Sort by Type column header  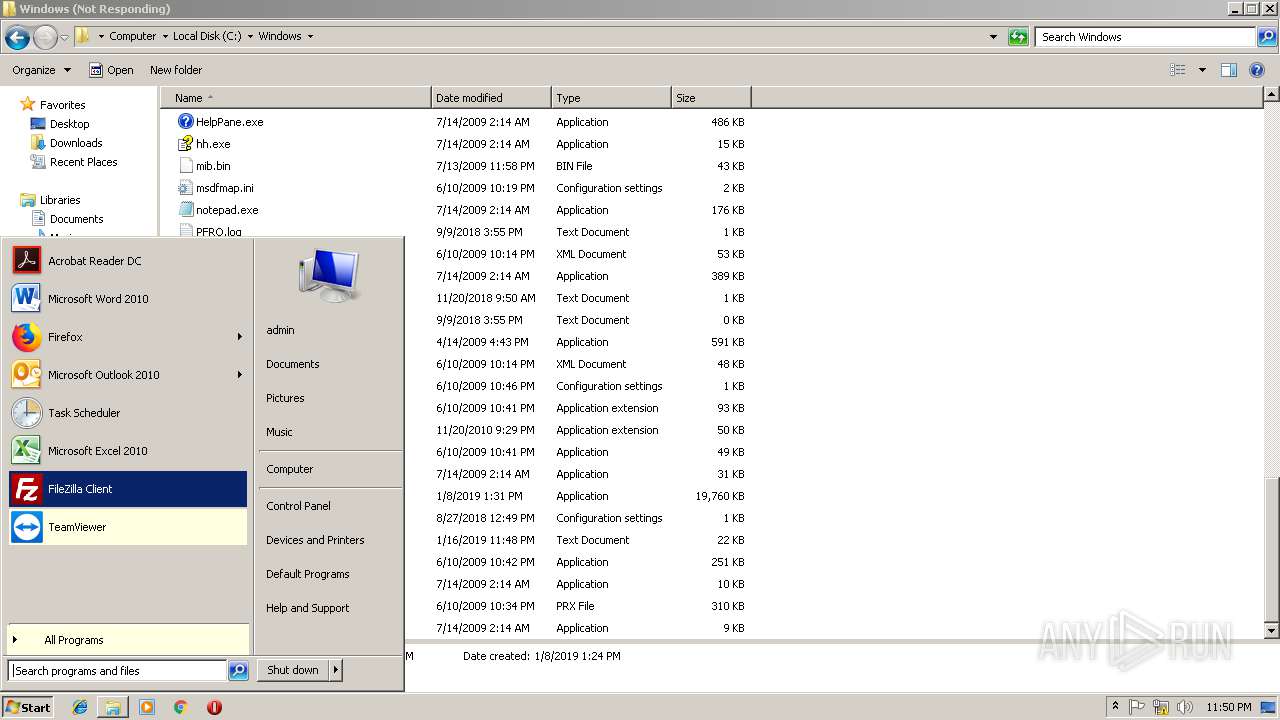tap(611, 98)
